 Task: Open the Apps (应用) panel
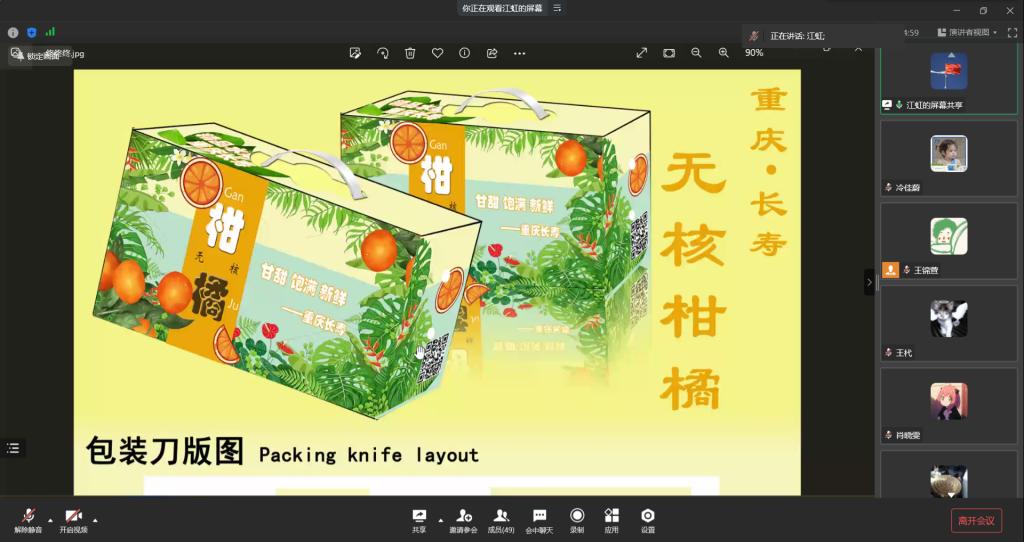pos(611,518)
